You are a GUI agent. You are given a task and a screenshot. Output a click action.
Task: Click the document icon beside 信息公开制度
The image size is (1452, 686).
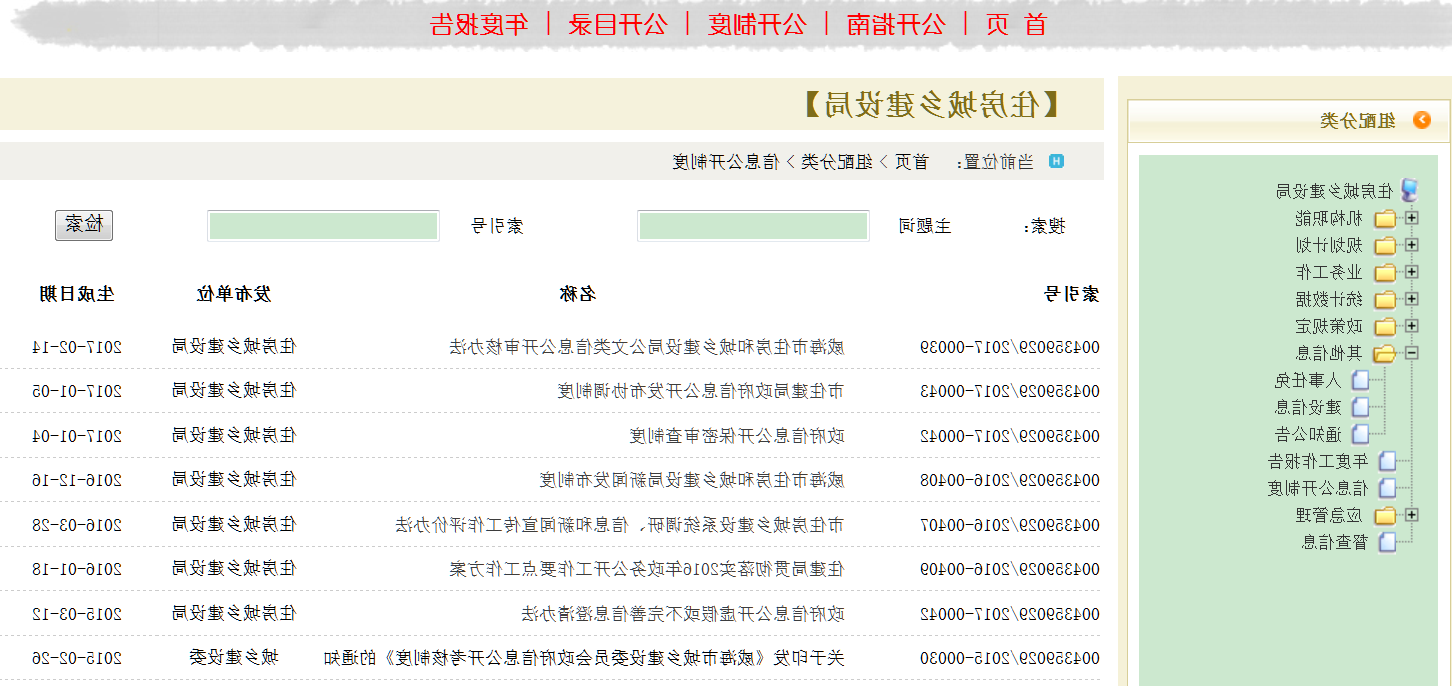tap(1386, 488)
